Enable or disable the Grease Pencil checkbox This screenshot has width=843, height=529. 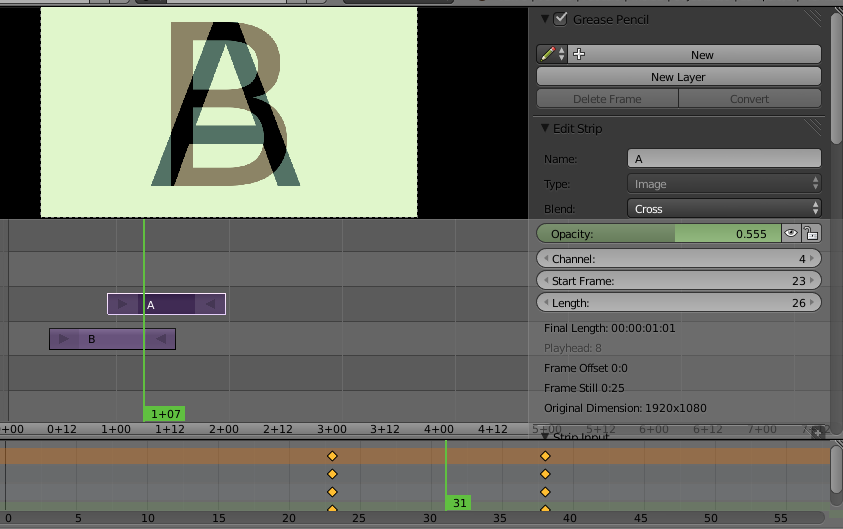point(560,19)
